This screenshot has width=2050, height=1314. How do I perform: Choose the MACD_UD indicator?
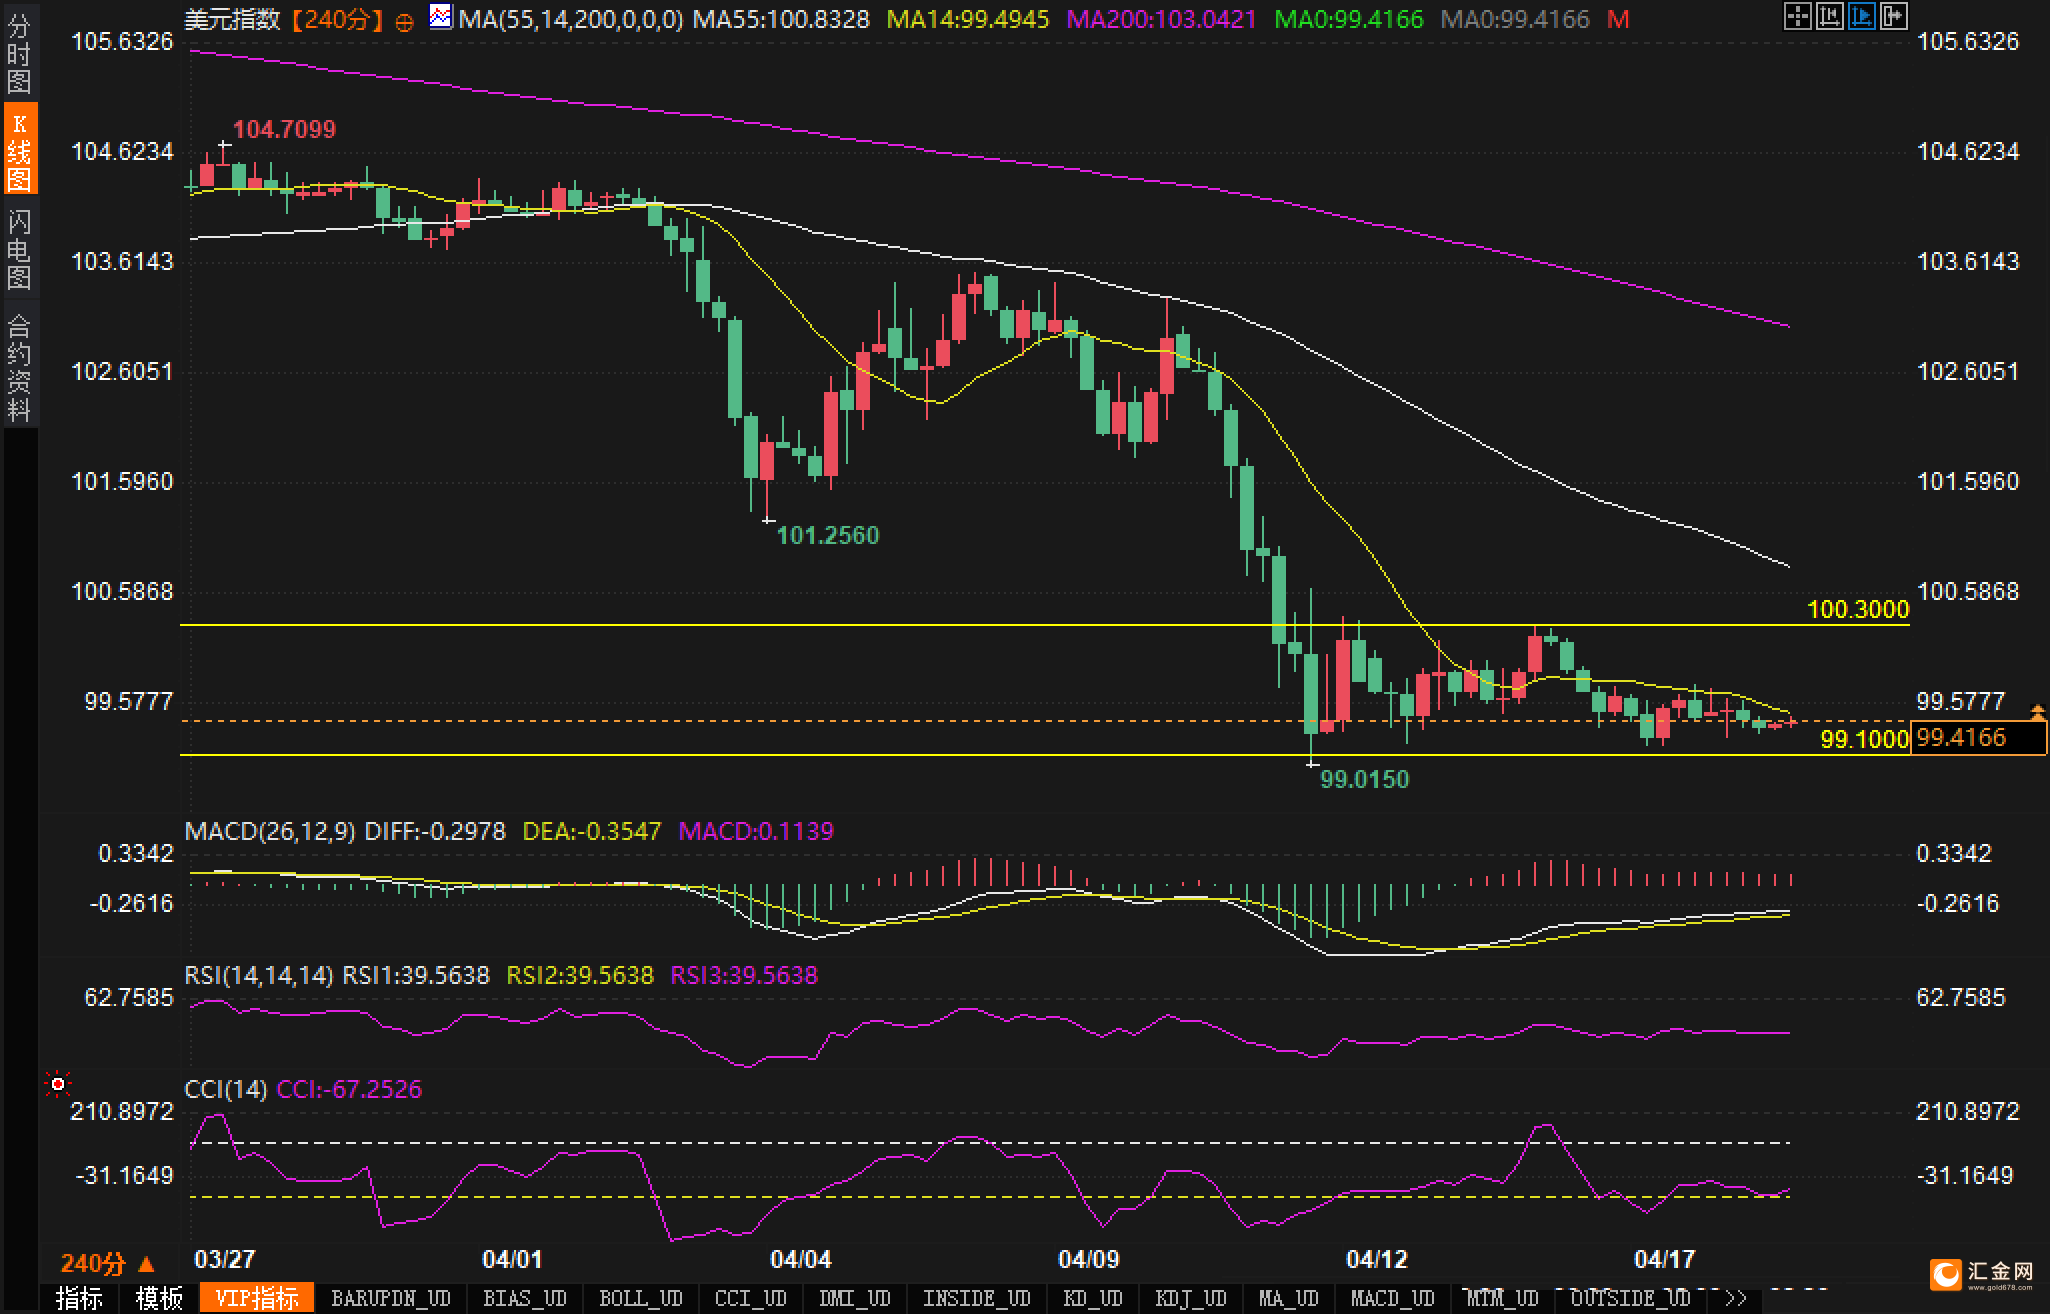pos(1393,1298)
